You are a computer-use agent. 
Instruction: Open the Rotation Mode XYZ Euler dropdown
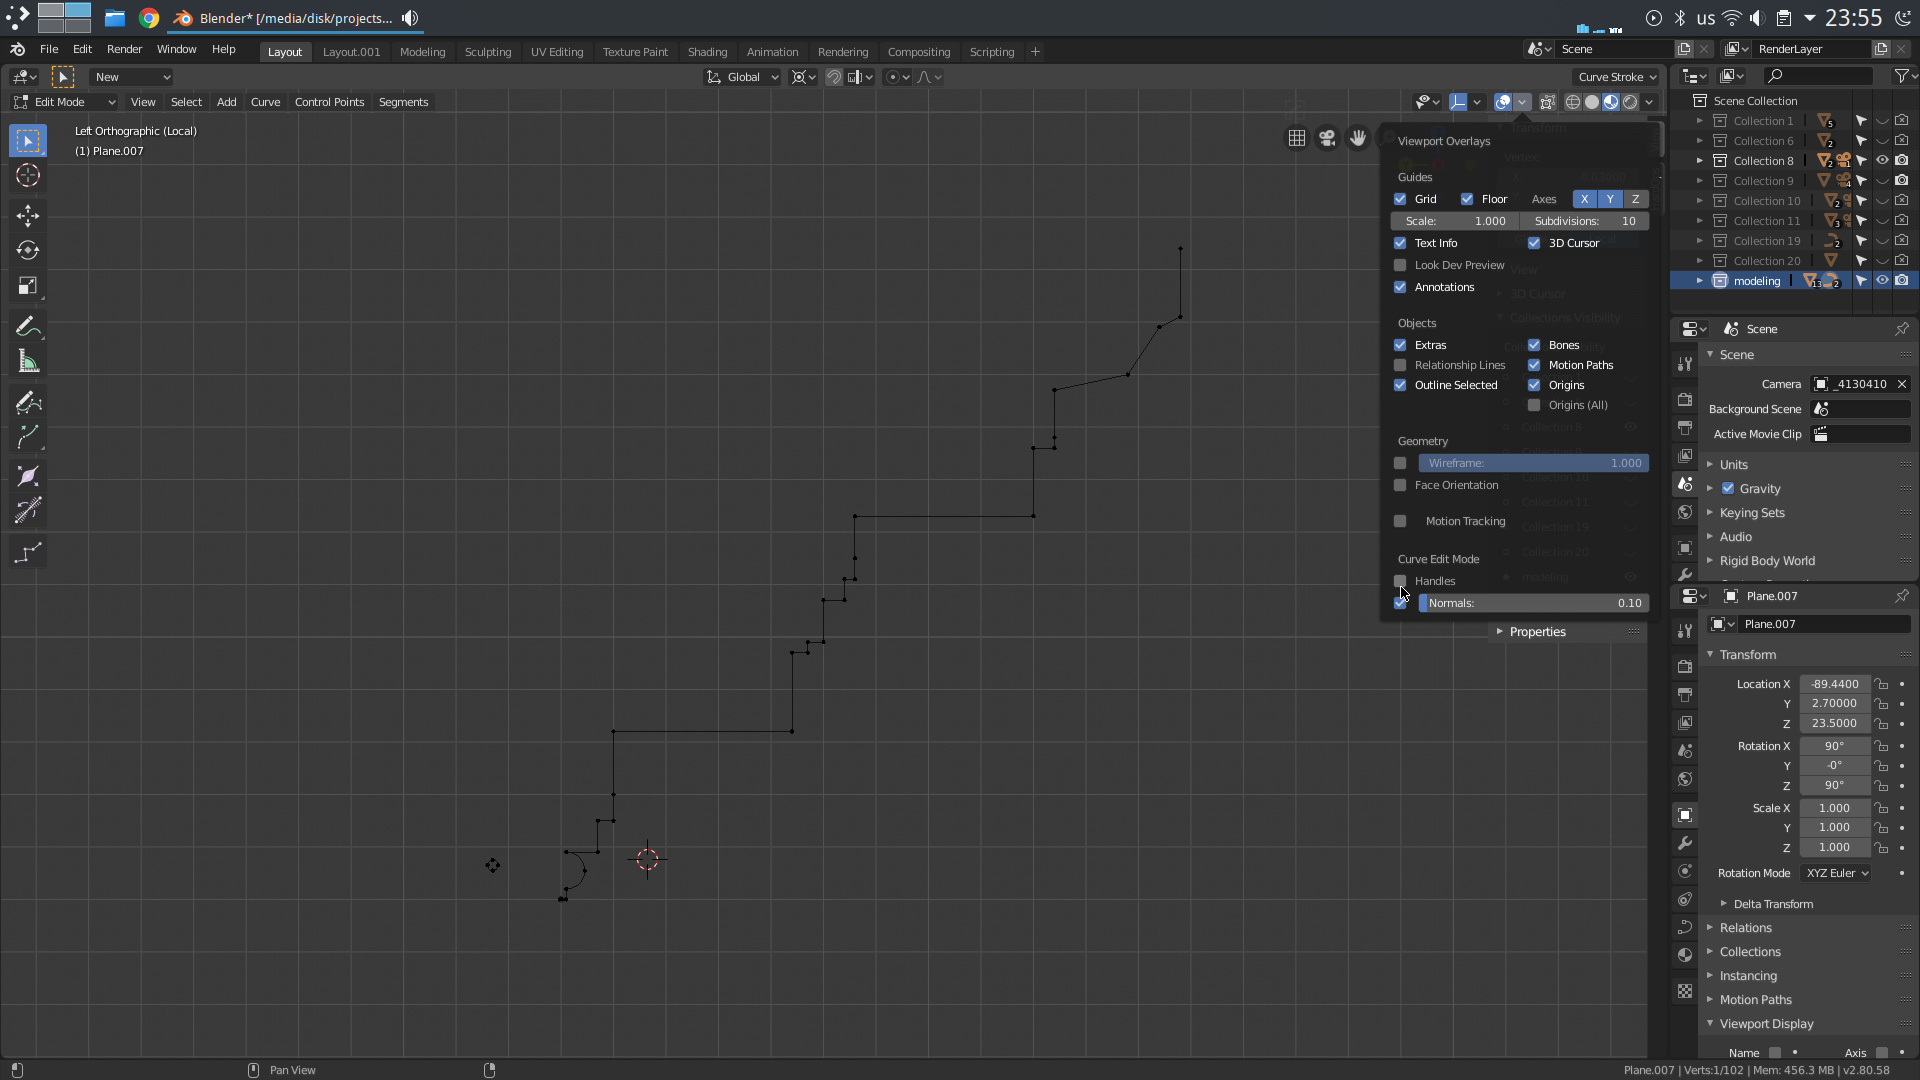pos(1837,873)
